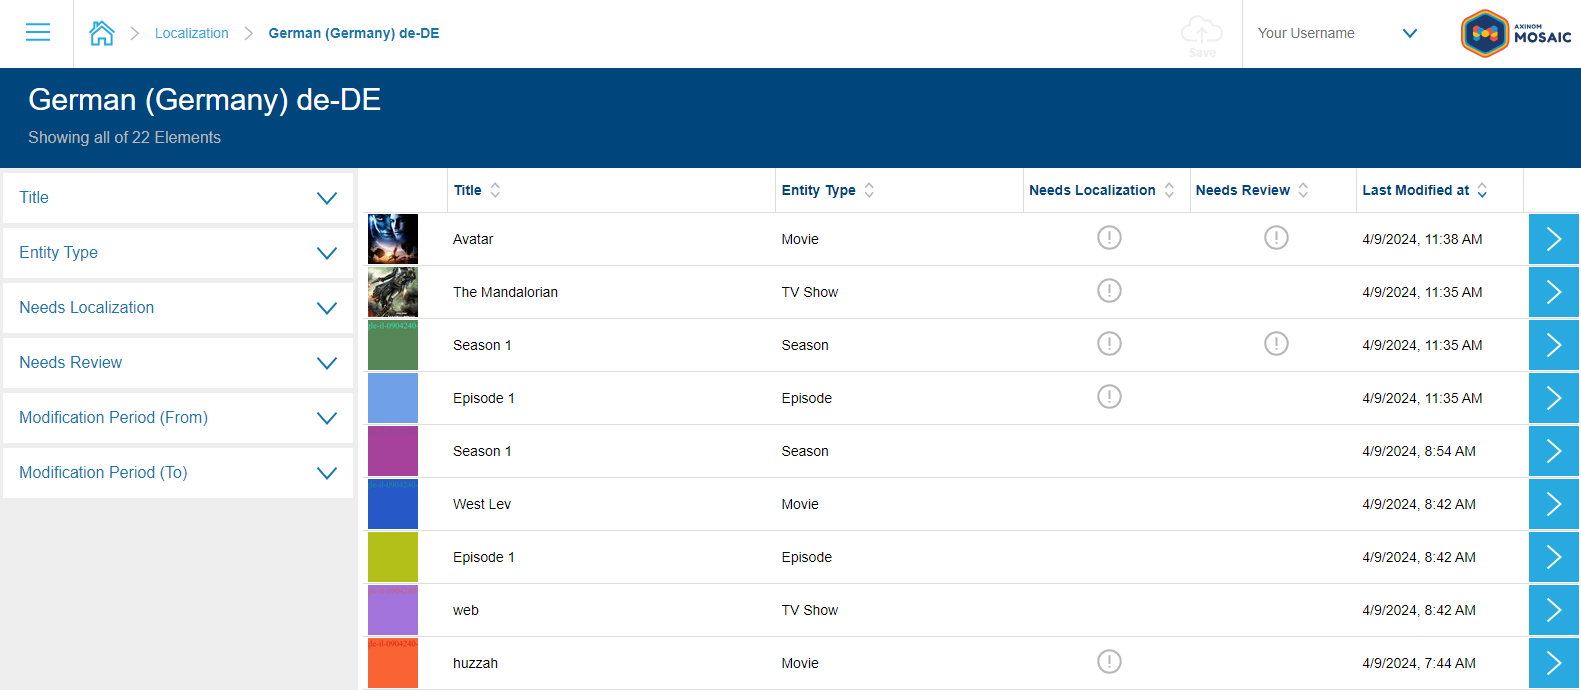The width and height of the screenshot is (1581, 690).
Task: Click the Localization breadcrumb link
Action: (x=192, y=33)
